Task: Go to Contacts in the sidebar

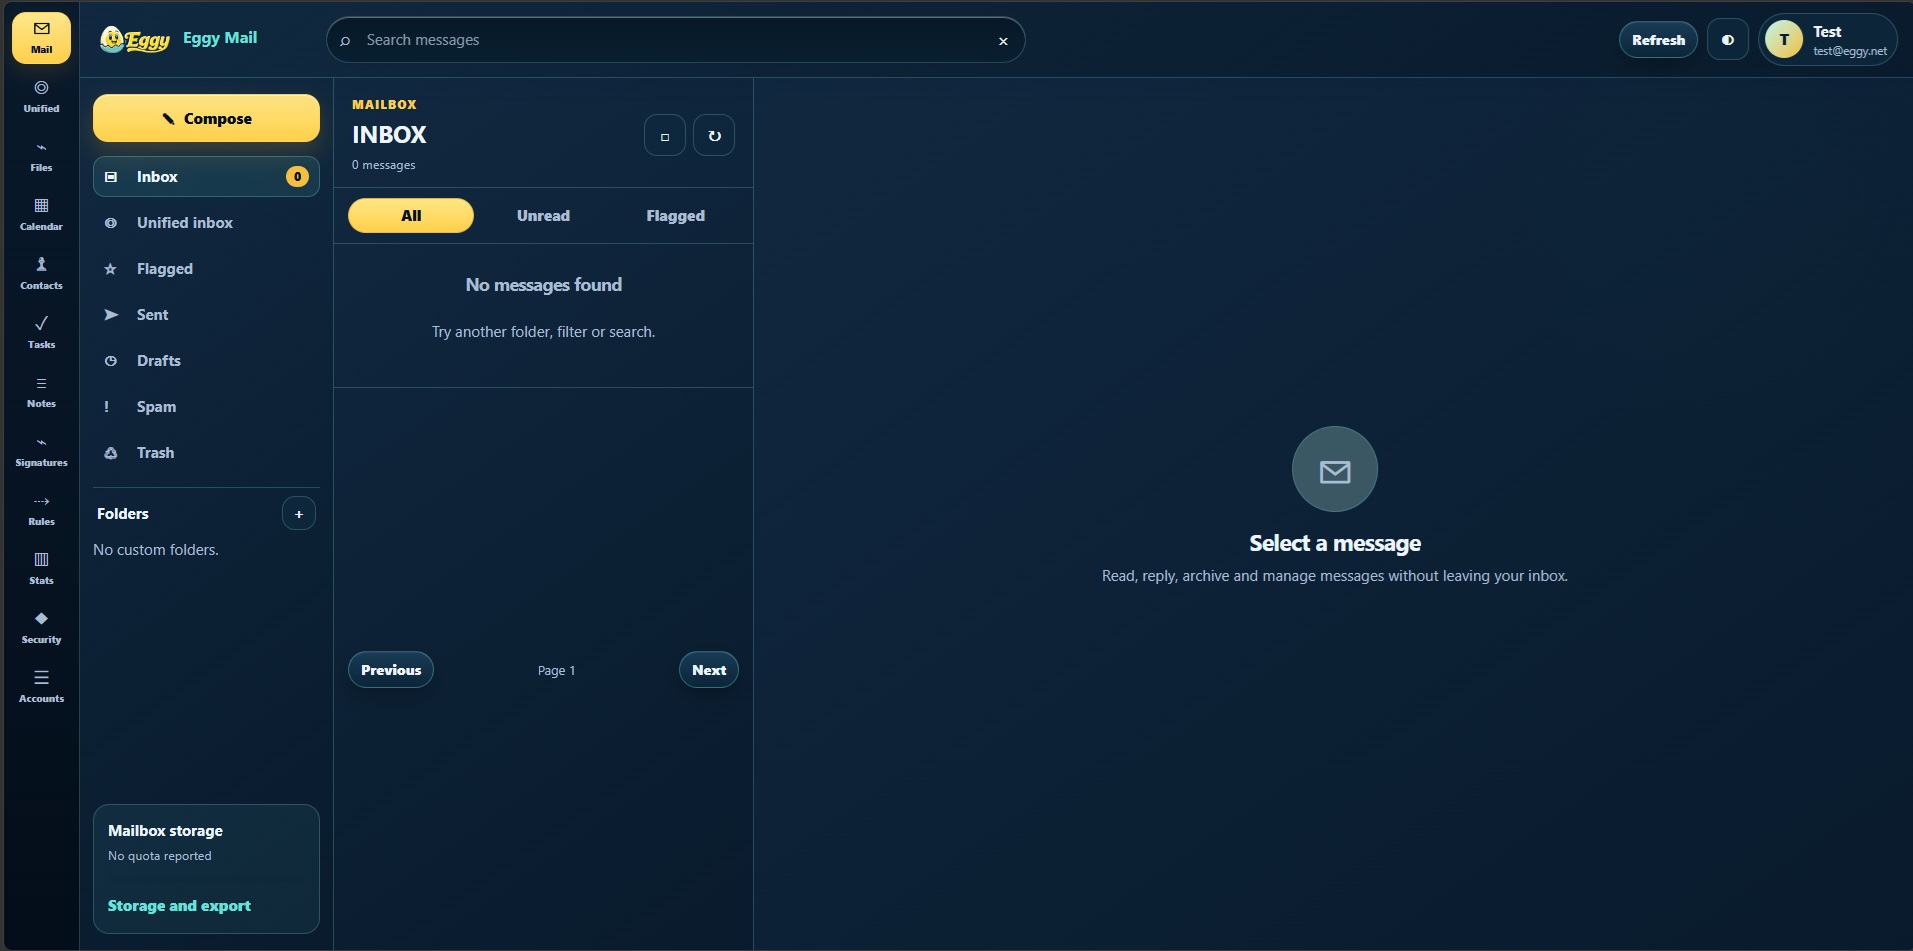Action: [41, 274]
